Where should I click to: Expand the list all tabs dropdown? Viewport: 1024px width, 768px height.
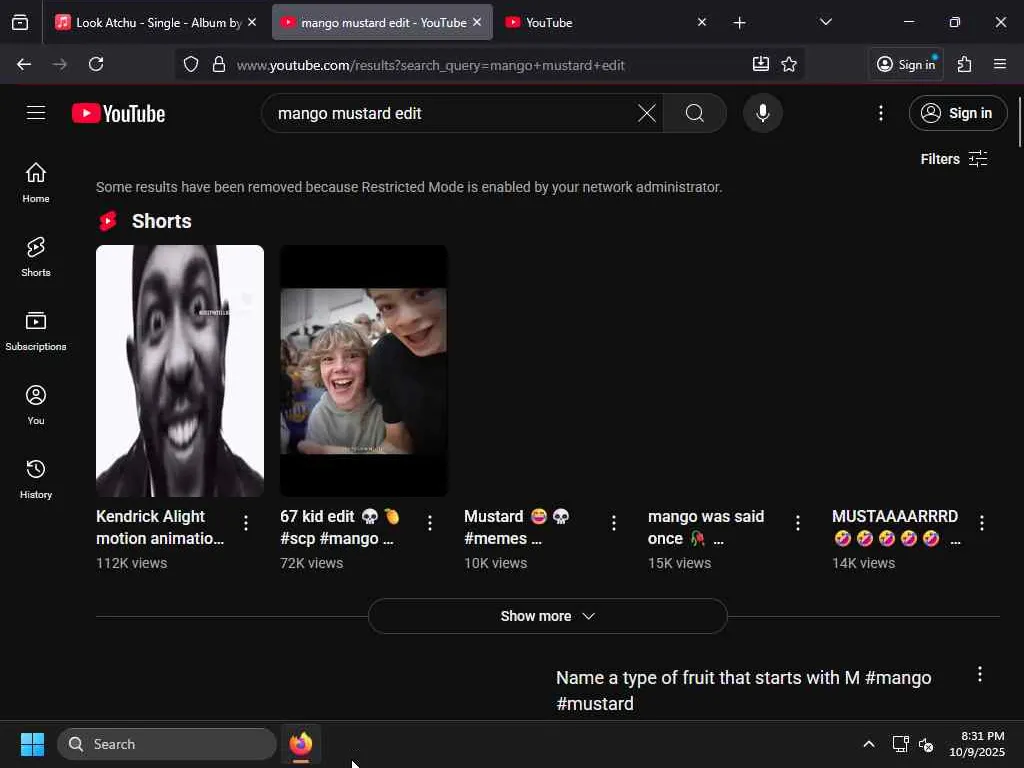(x=825, y=22)
